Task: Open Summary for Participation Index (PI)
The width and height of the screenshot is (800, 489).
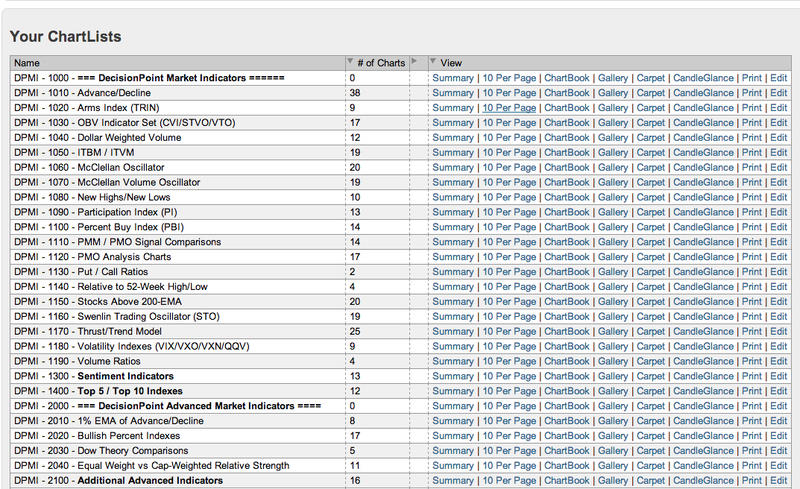Action: 453,212
